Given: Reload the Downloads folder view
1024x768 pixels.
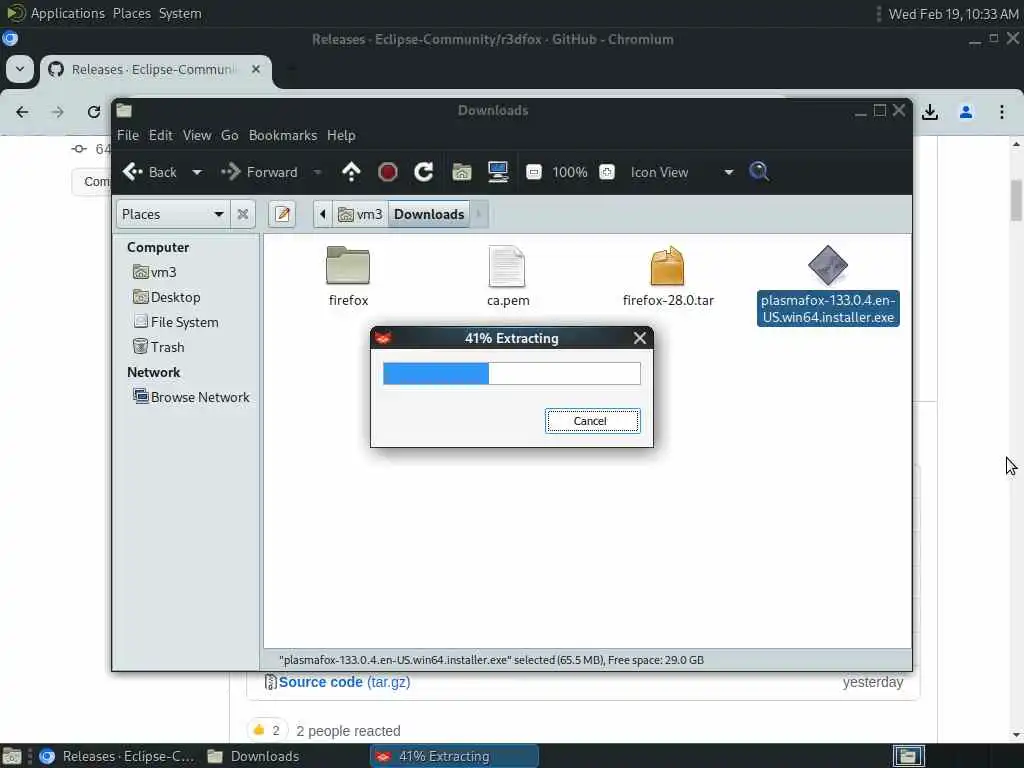Looking at the screenshot, I should tap(424, 172).
